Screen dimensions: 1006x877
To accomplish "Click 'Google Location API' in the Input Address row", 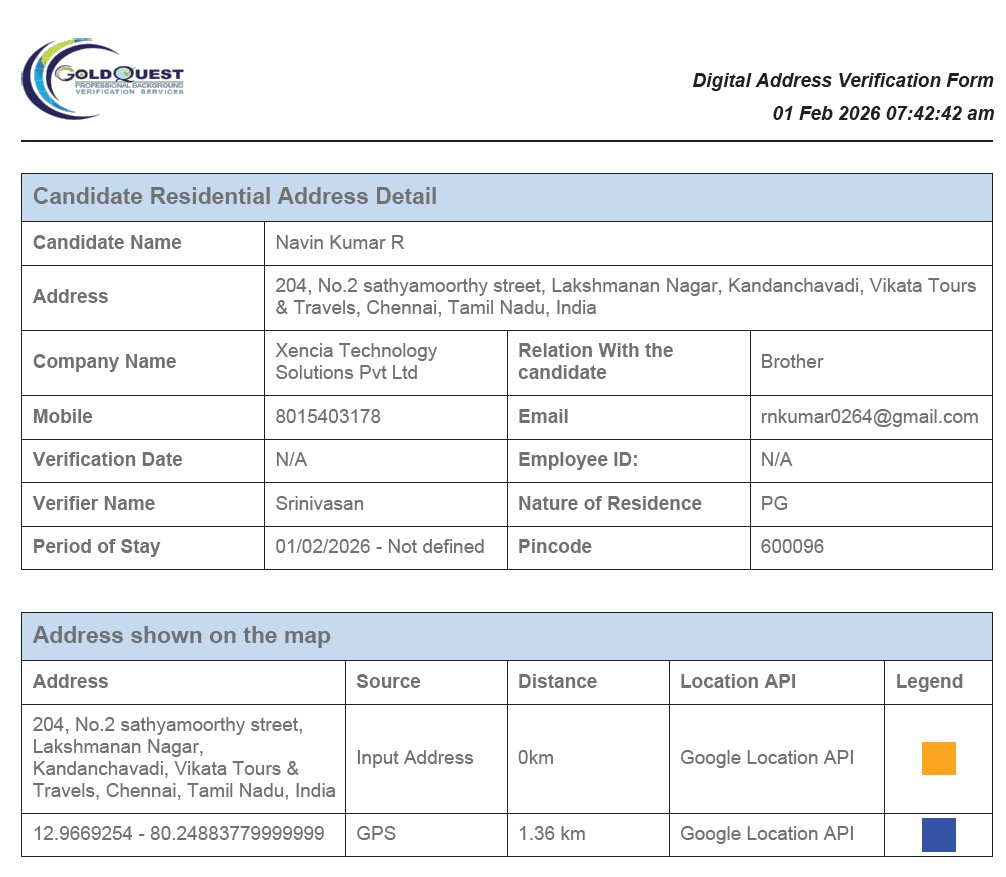I will (x=767, y=758).
